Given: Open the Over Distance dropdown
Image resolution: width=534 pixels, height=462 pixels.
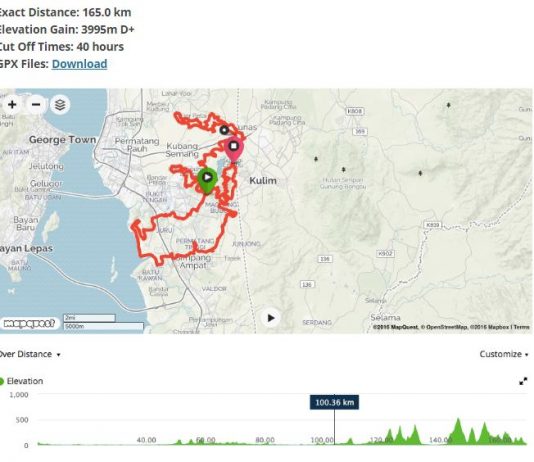Looking at the screenshot, I should 30,354.
